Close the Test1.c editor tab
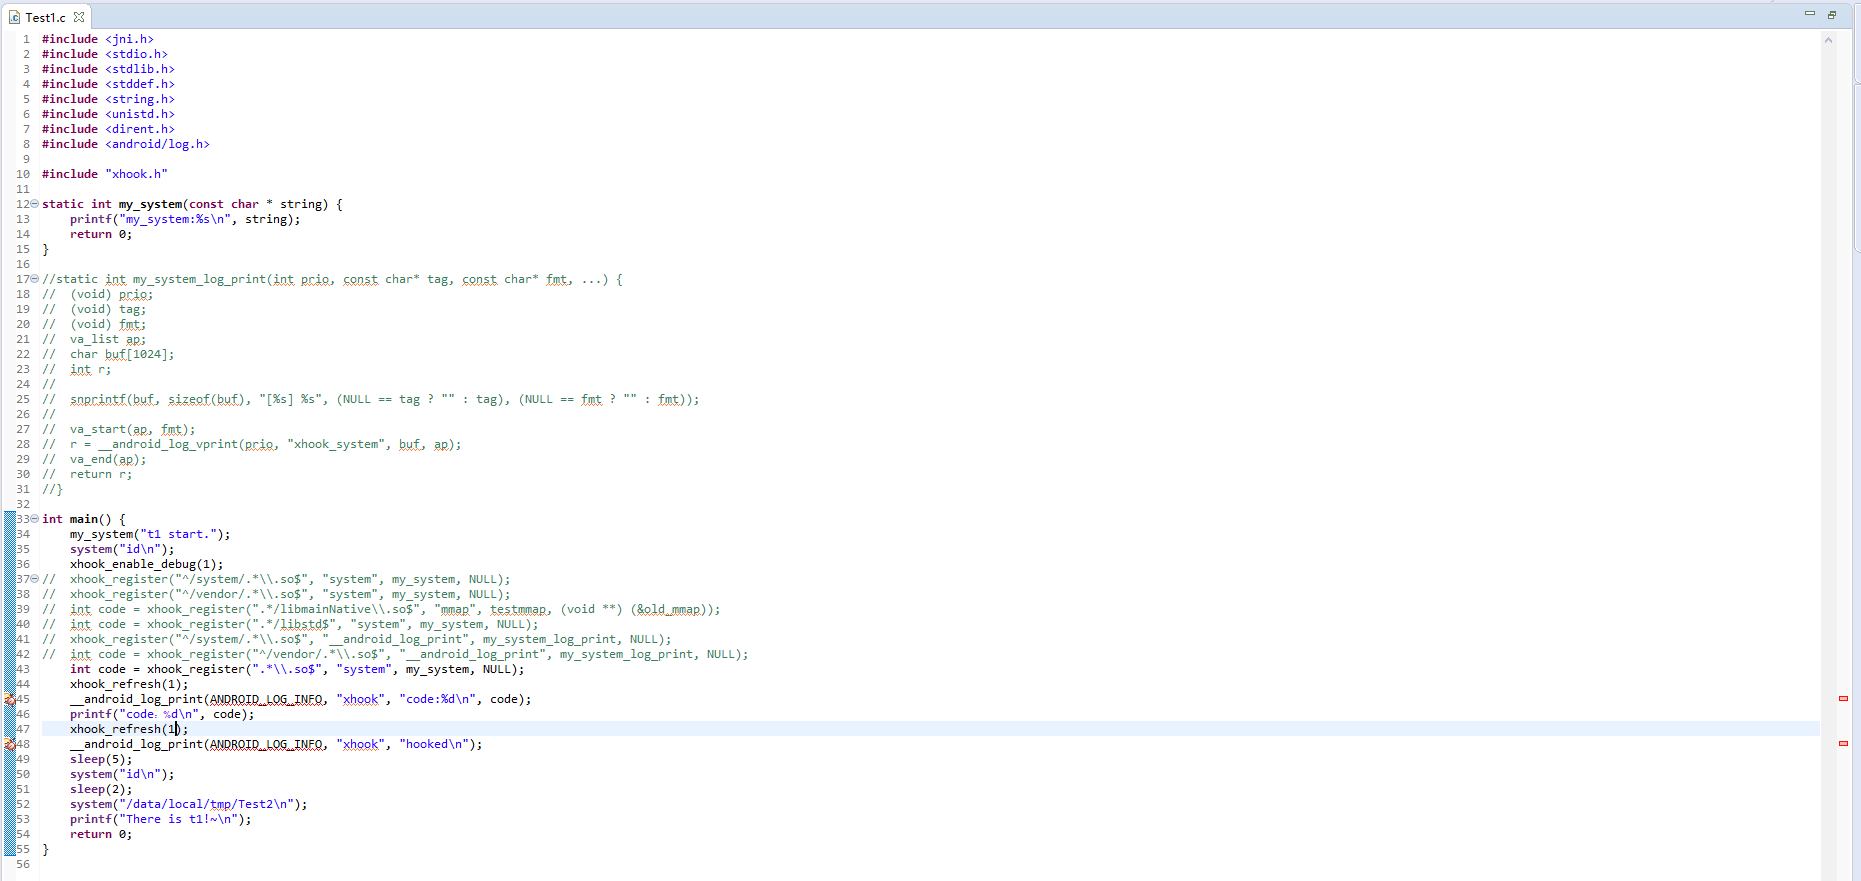 79,17
